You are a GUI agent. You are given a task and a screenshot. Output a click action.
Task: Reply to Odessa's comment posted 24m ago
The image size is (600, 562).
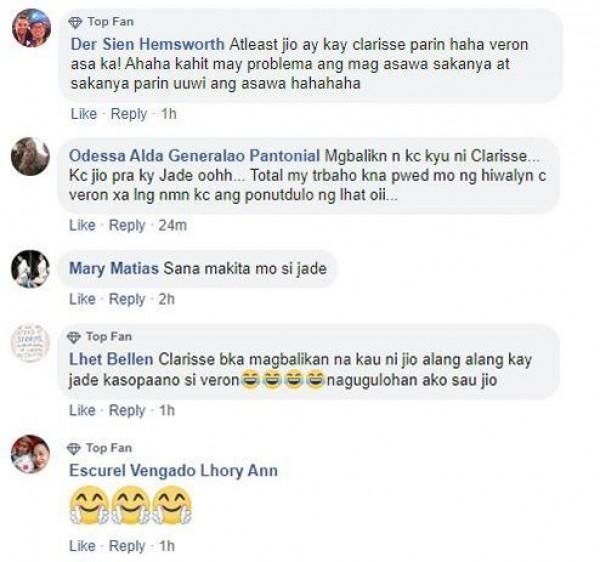[127, 225]
